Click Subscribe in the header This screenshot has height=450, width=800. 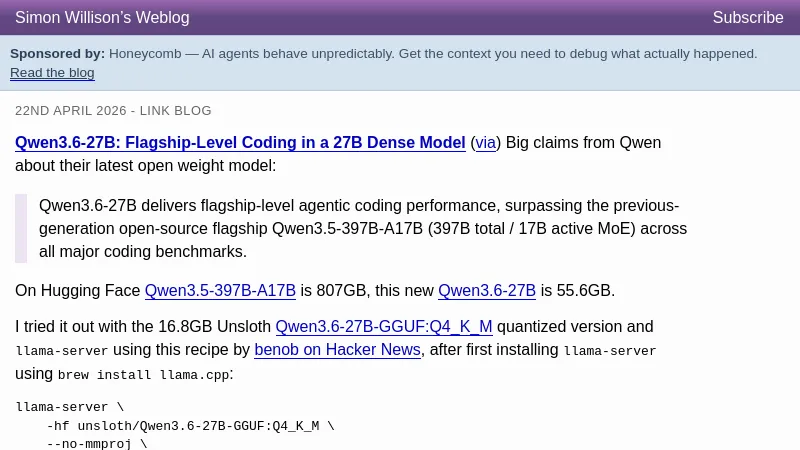(747, 18)
